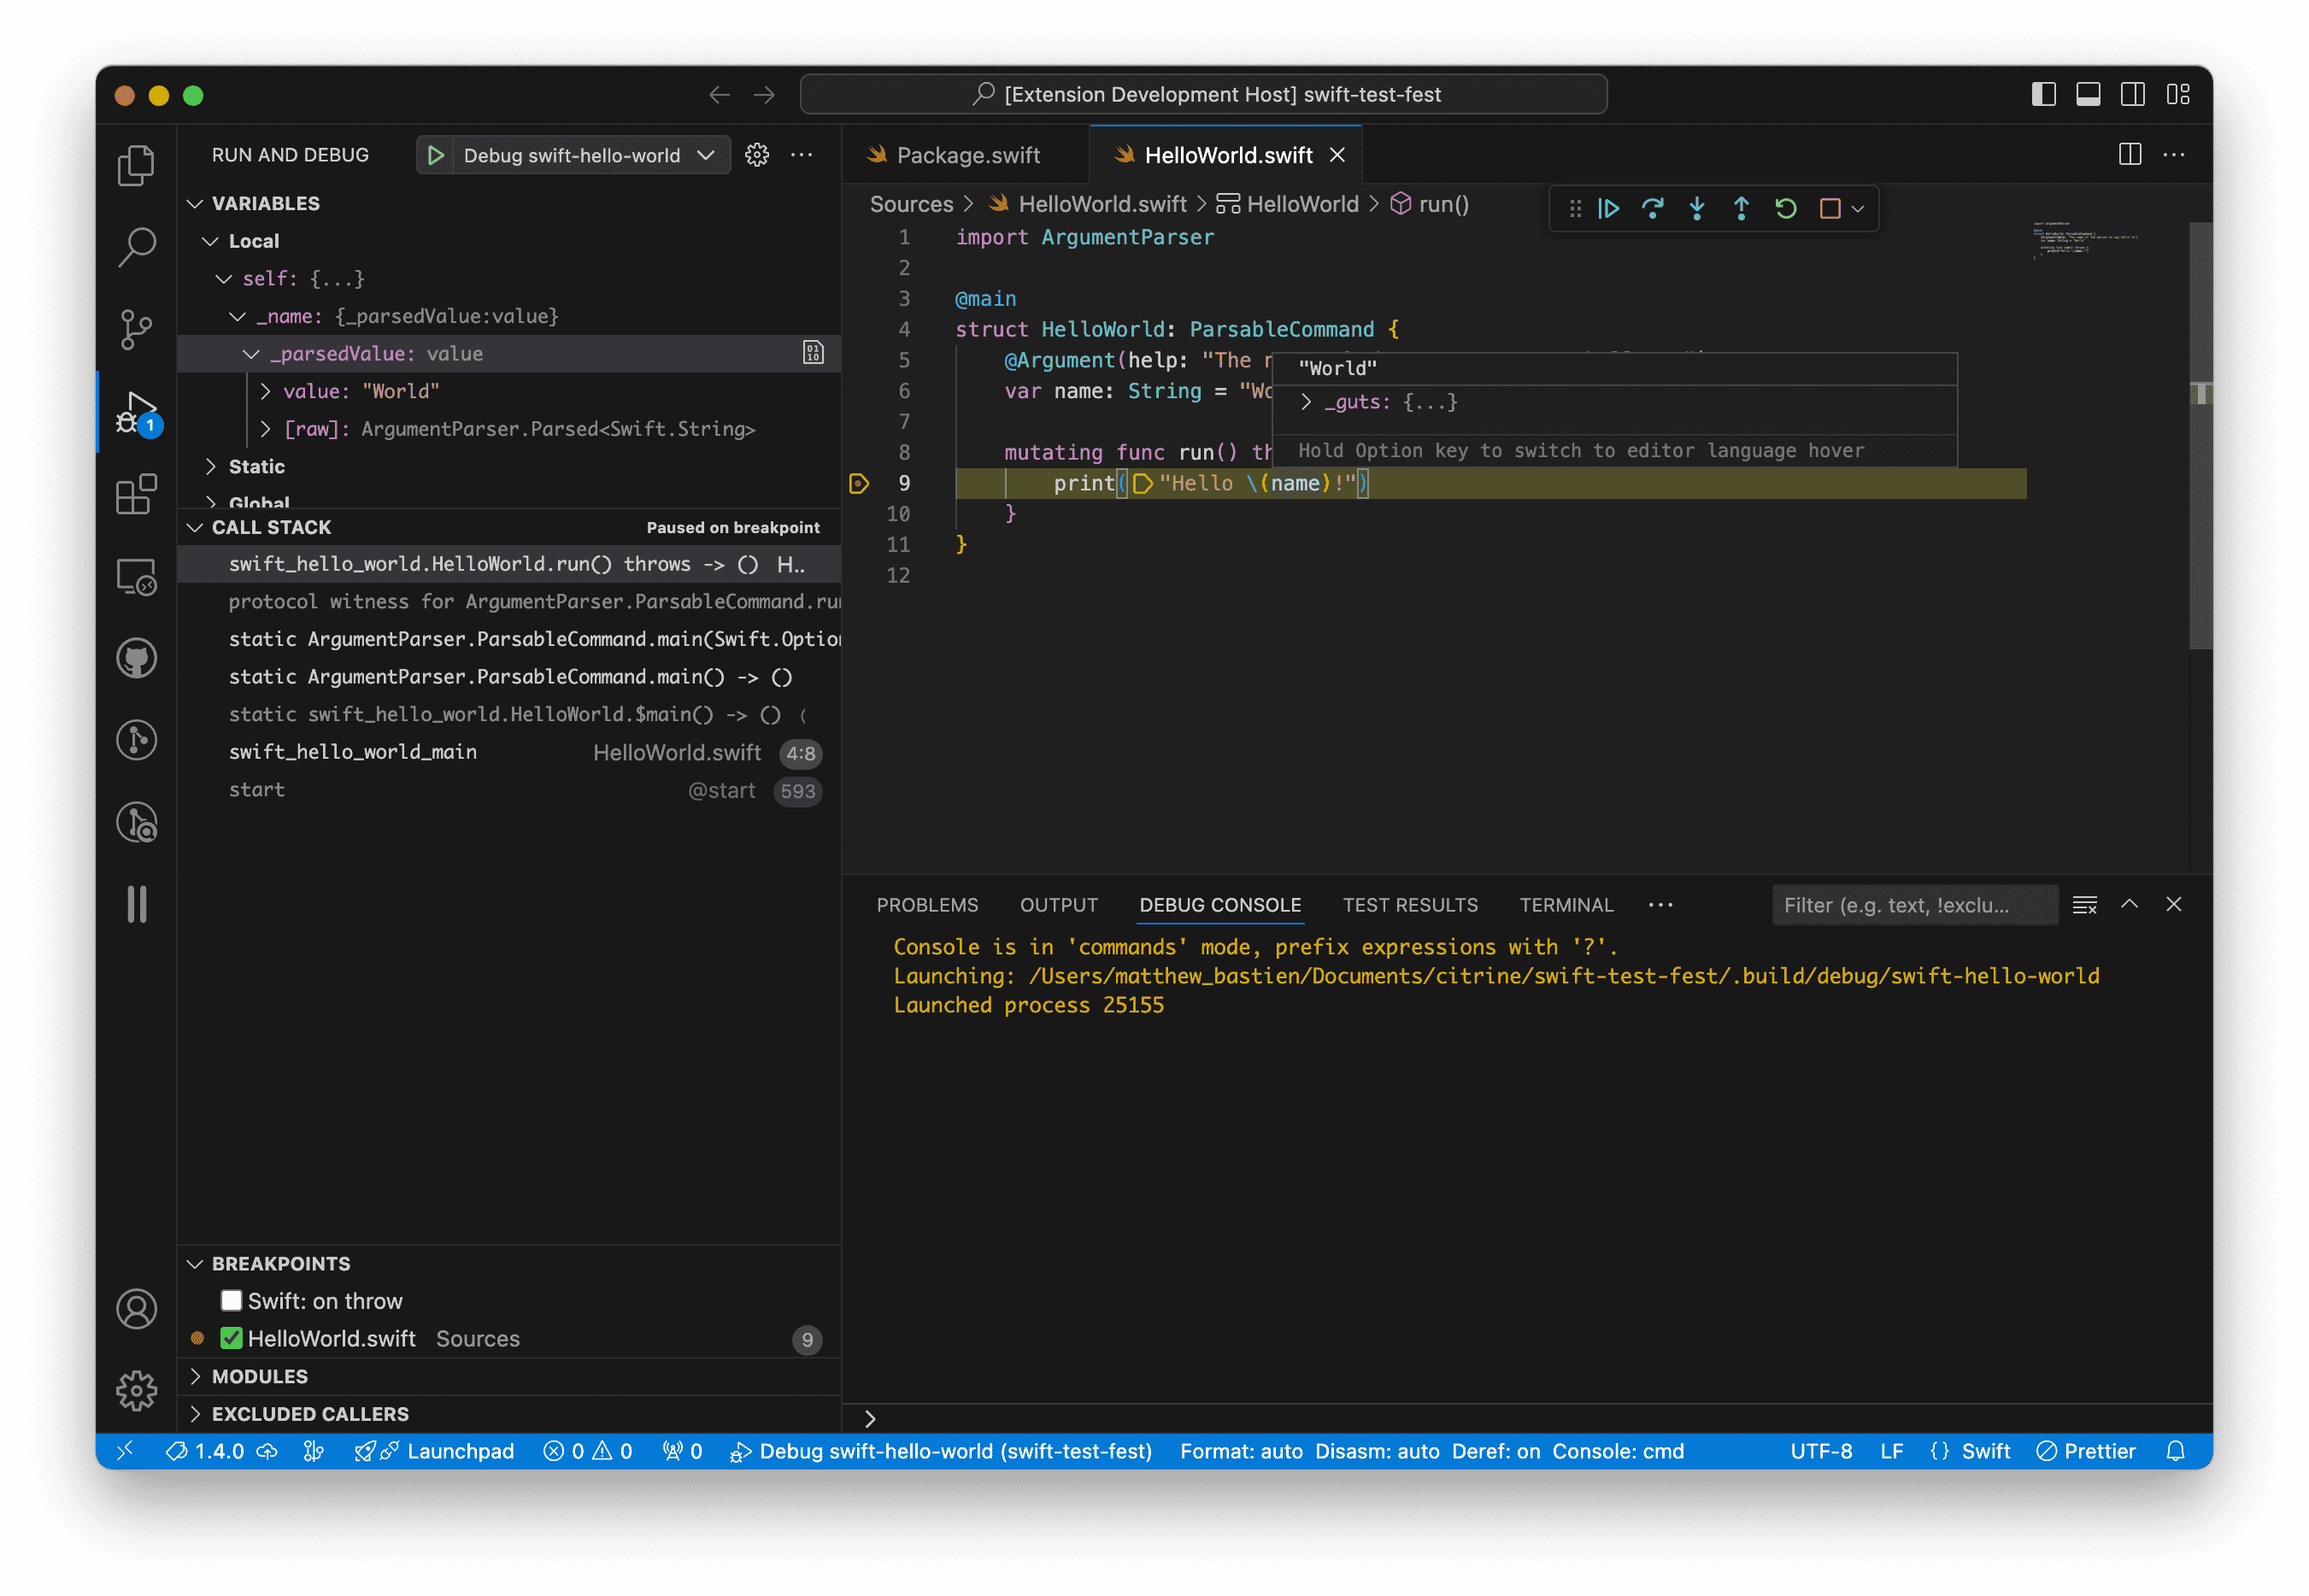This screenshot has width=2309, height=1596.
Task: Open Run and Debug activity icon
Action: pos(136,412)
